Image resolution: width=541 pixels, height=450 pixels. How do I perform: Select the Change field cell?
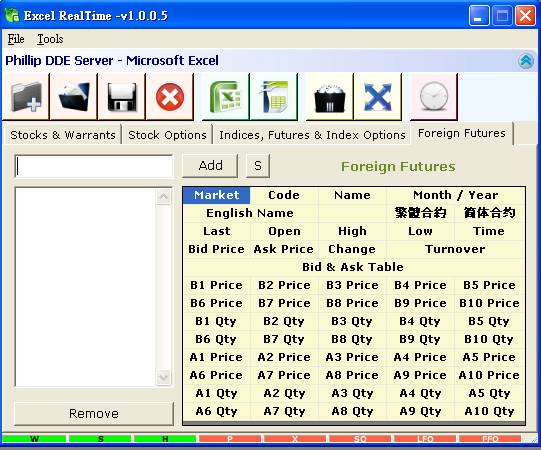(x=352, y=249)
